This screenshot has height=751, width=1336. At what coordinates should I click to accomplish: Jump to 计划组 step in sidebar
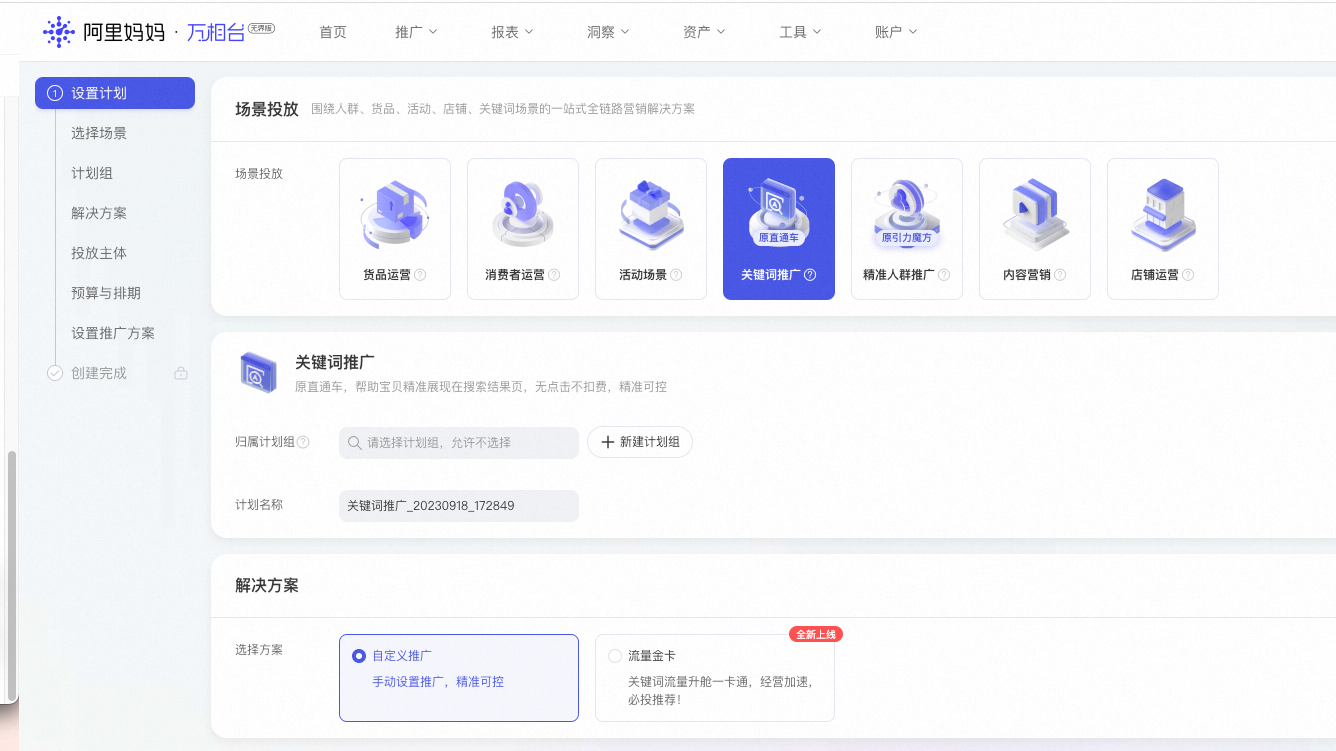pyautogui.click(x=92, y=173)
